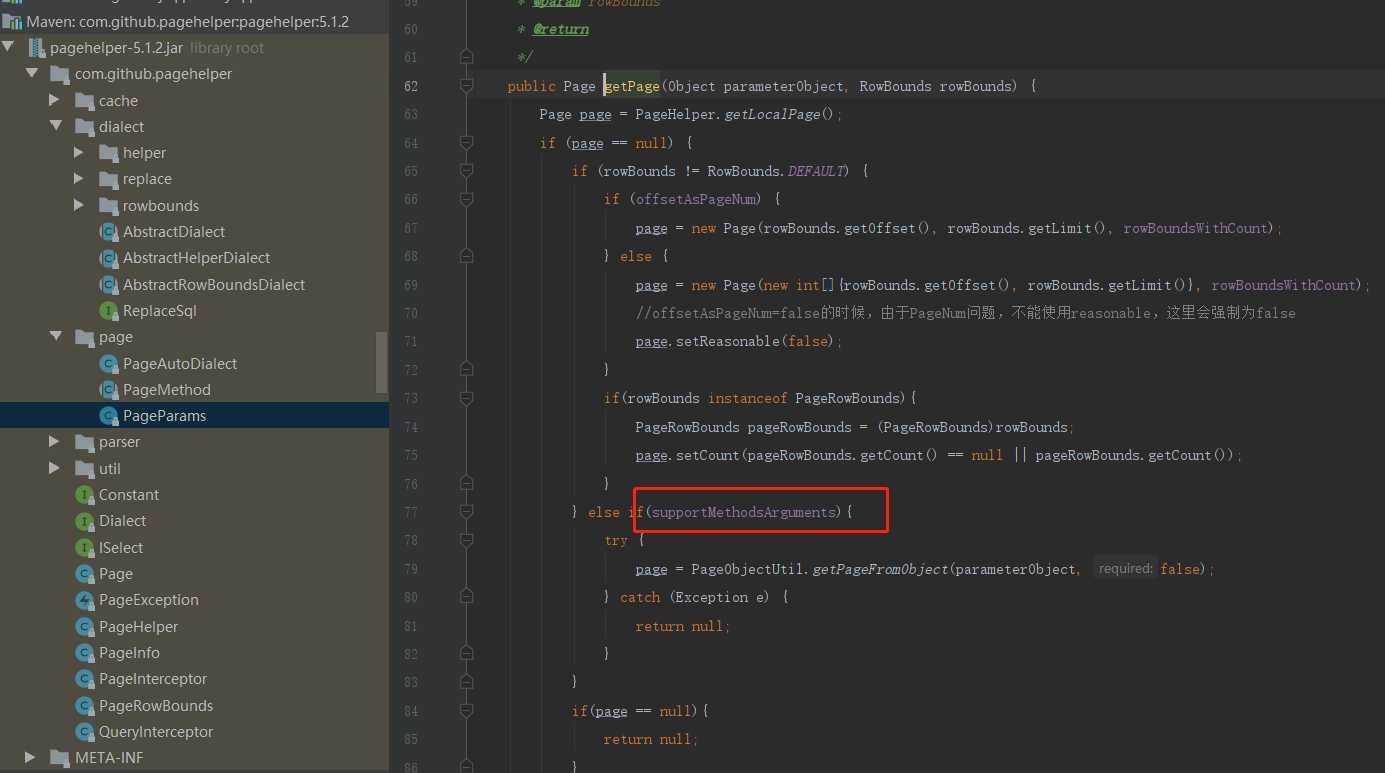1385x773 pixels.
Task: Click the Maven library icon
Action: (12, 21)
